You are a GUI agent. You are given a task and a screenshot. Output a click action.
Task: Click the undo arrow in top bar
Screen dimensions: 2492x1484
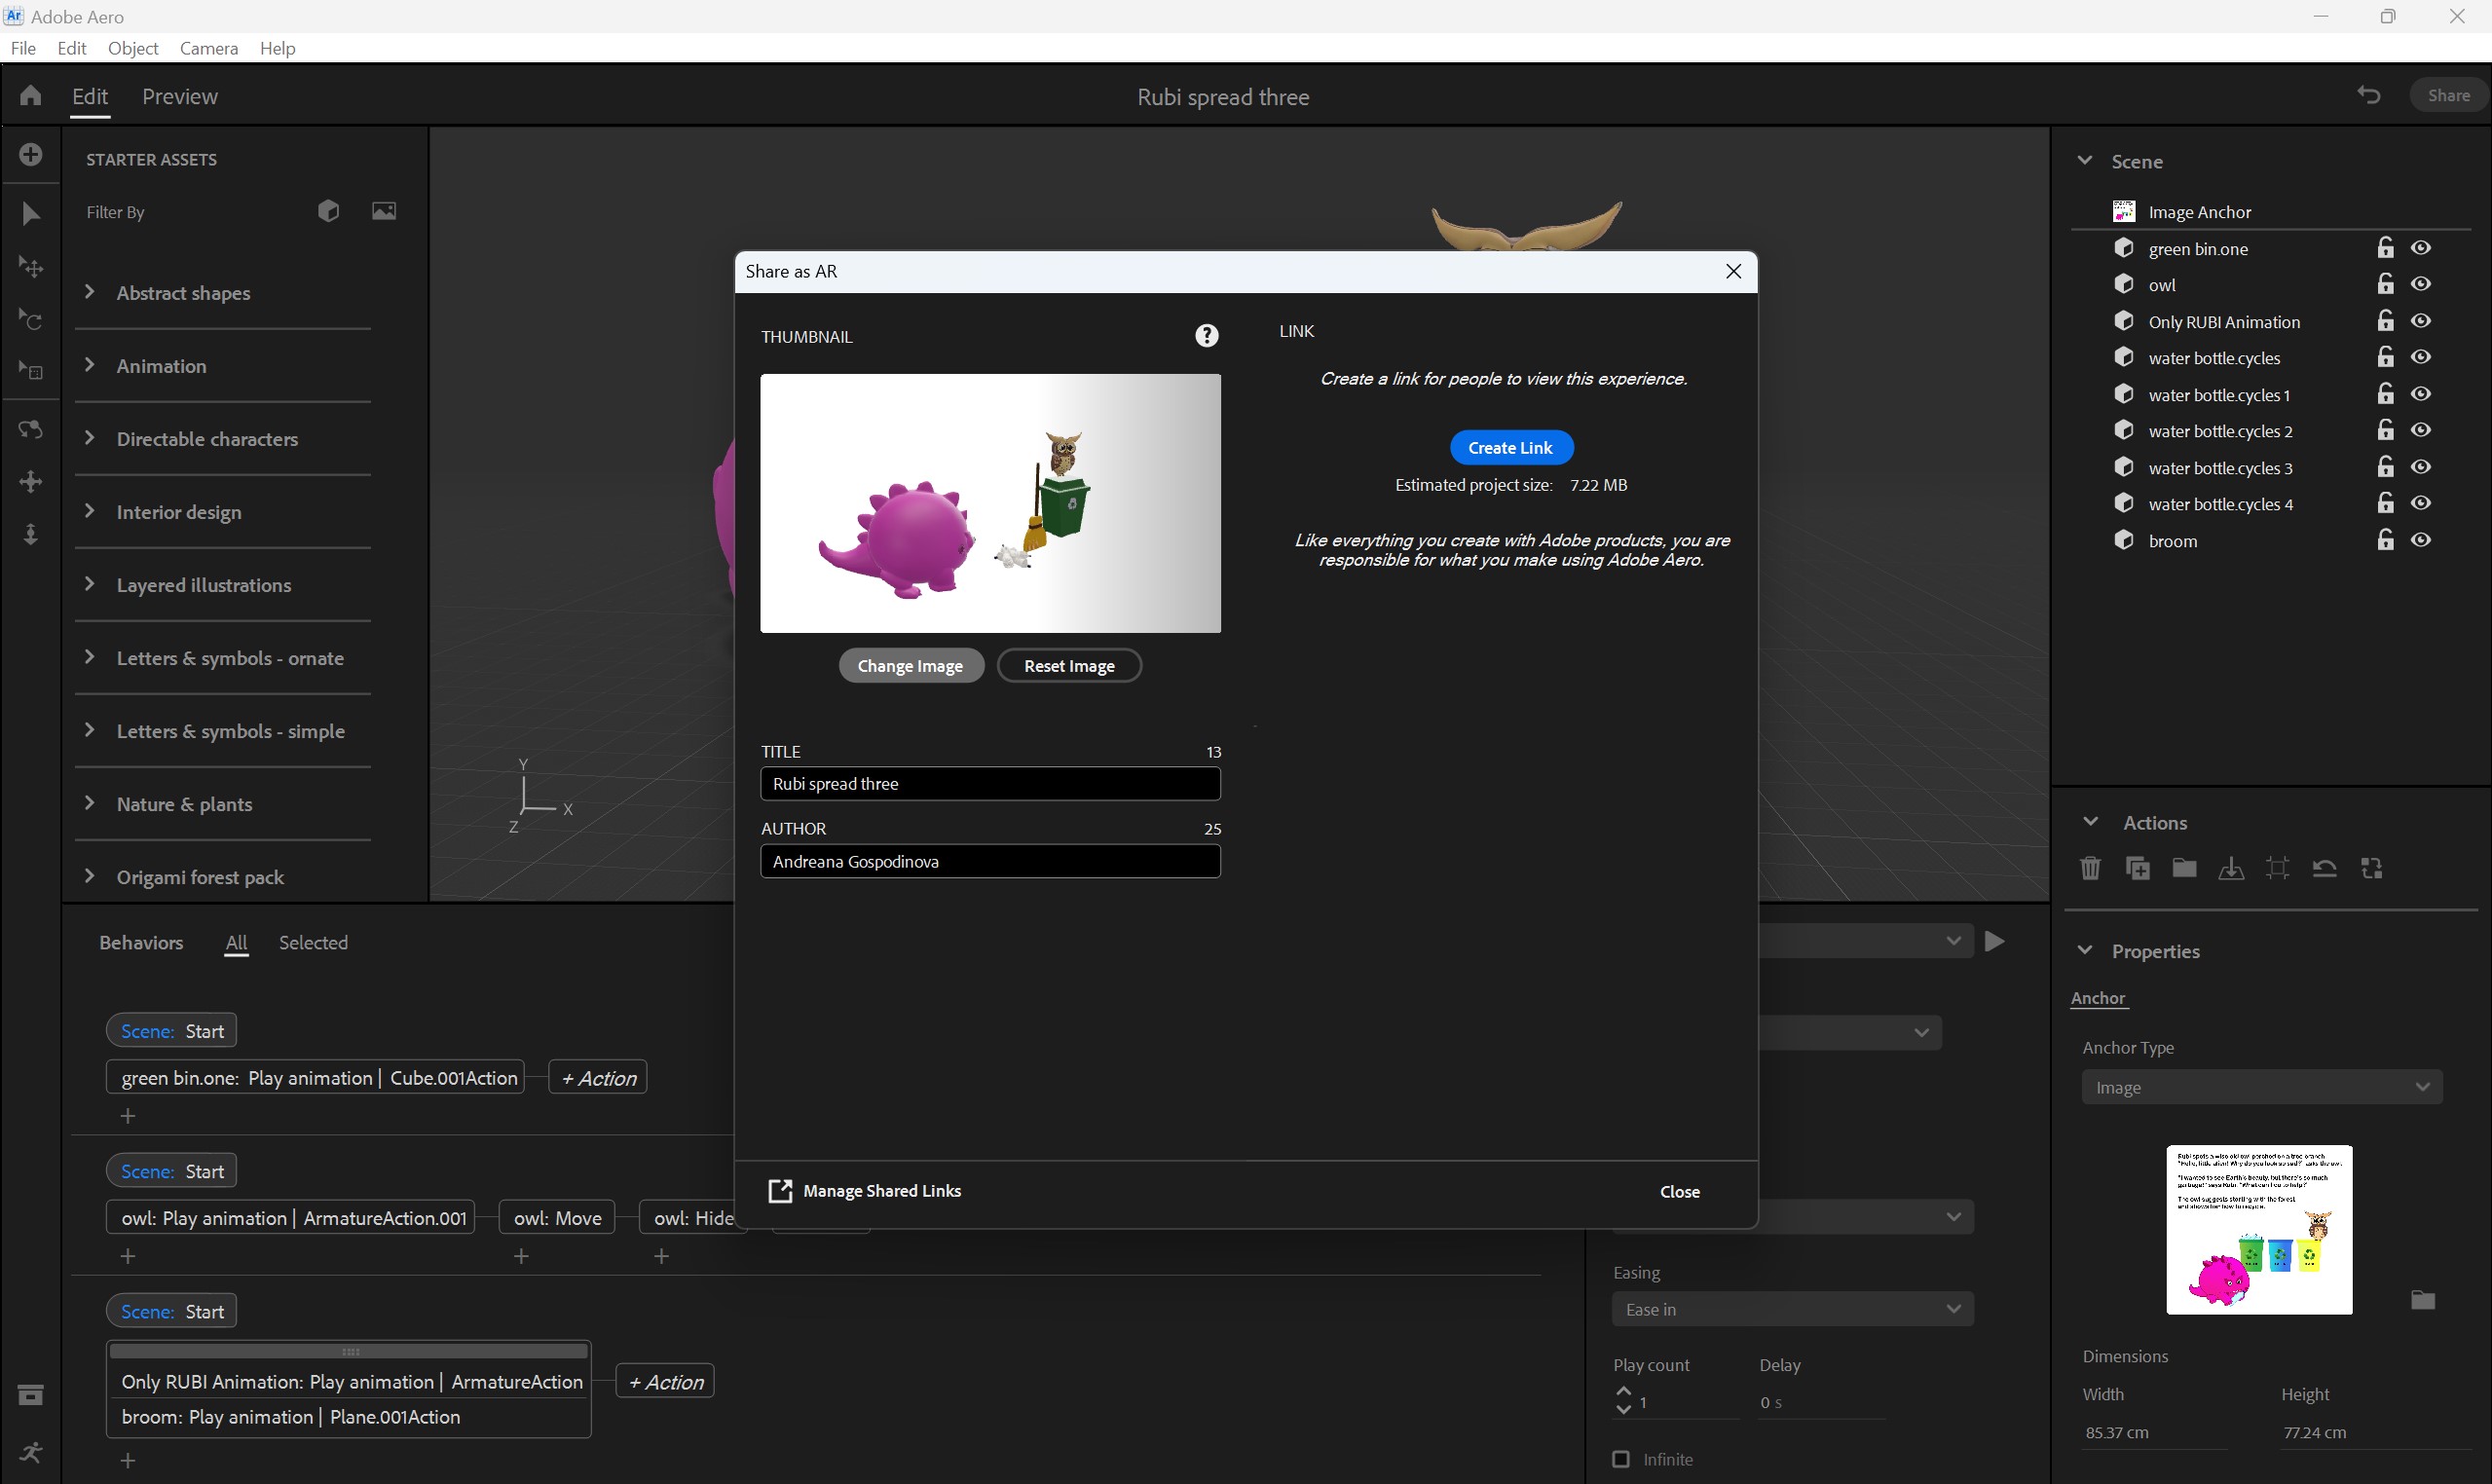[x=2368, y=95]
